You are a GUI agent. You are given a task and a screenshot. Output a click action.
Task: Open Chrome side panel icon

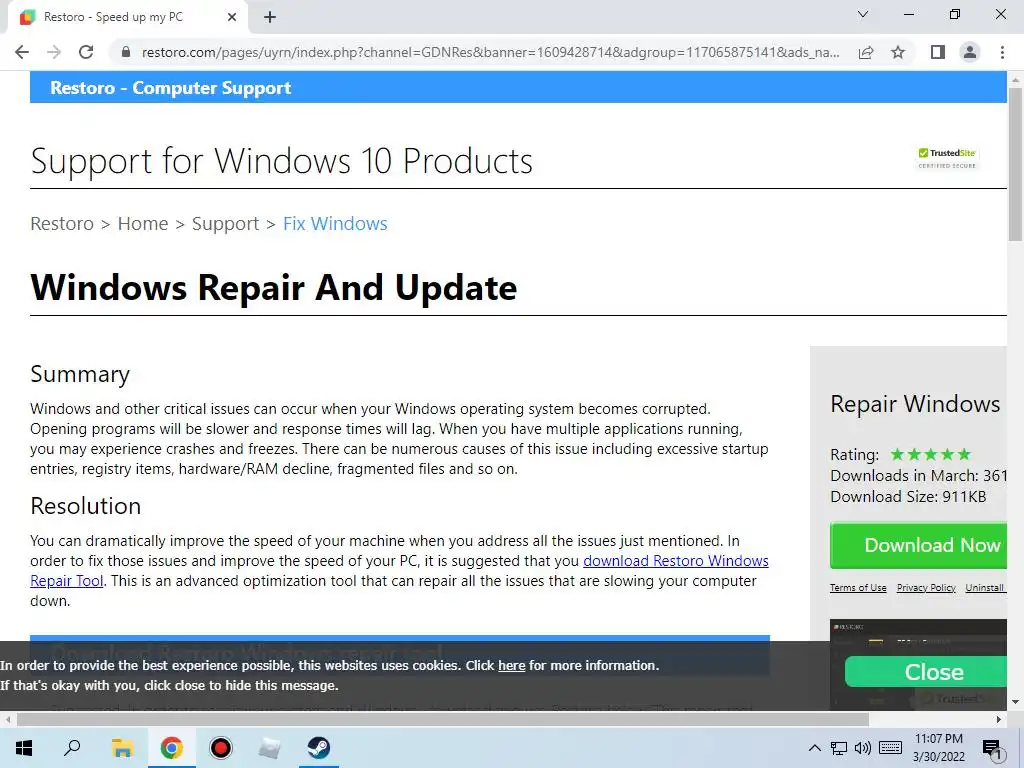click(938, 52)
